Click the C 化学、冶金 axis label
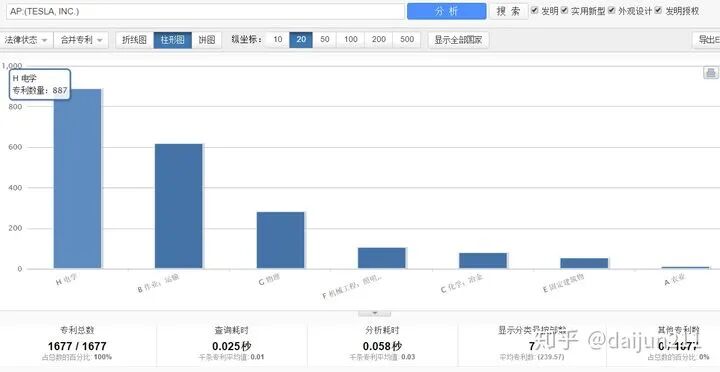The width and height of the screenshot is (720, 372). [x=461, y=284]
